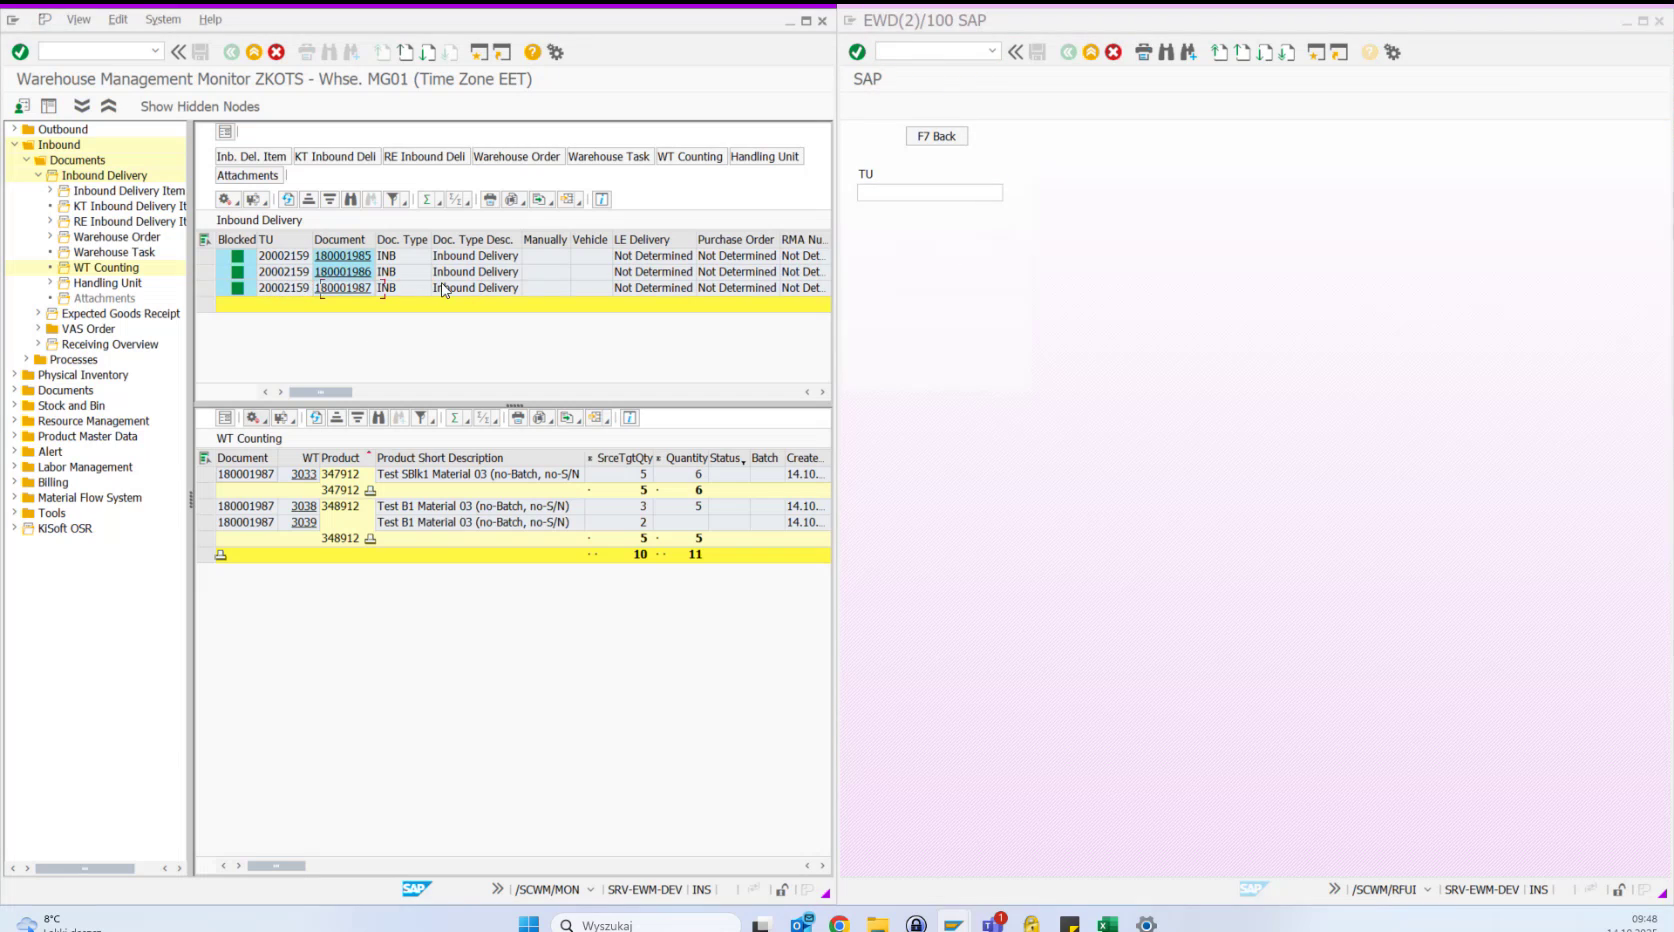The height and width of the screenshot is (932, 1674).
Task: Click the Sort Ascending icon above WT Counting
Action: pos(336,418)
